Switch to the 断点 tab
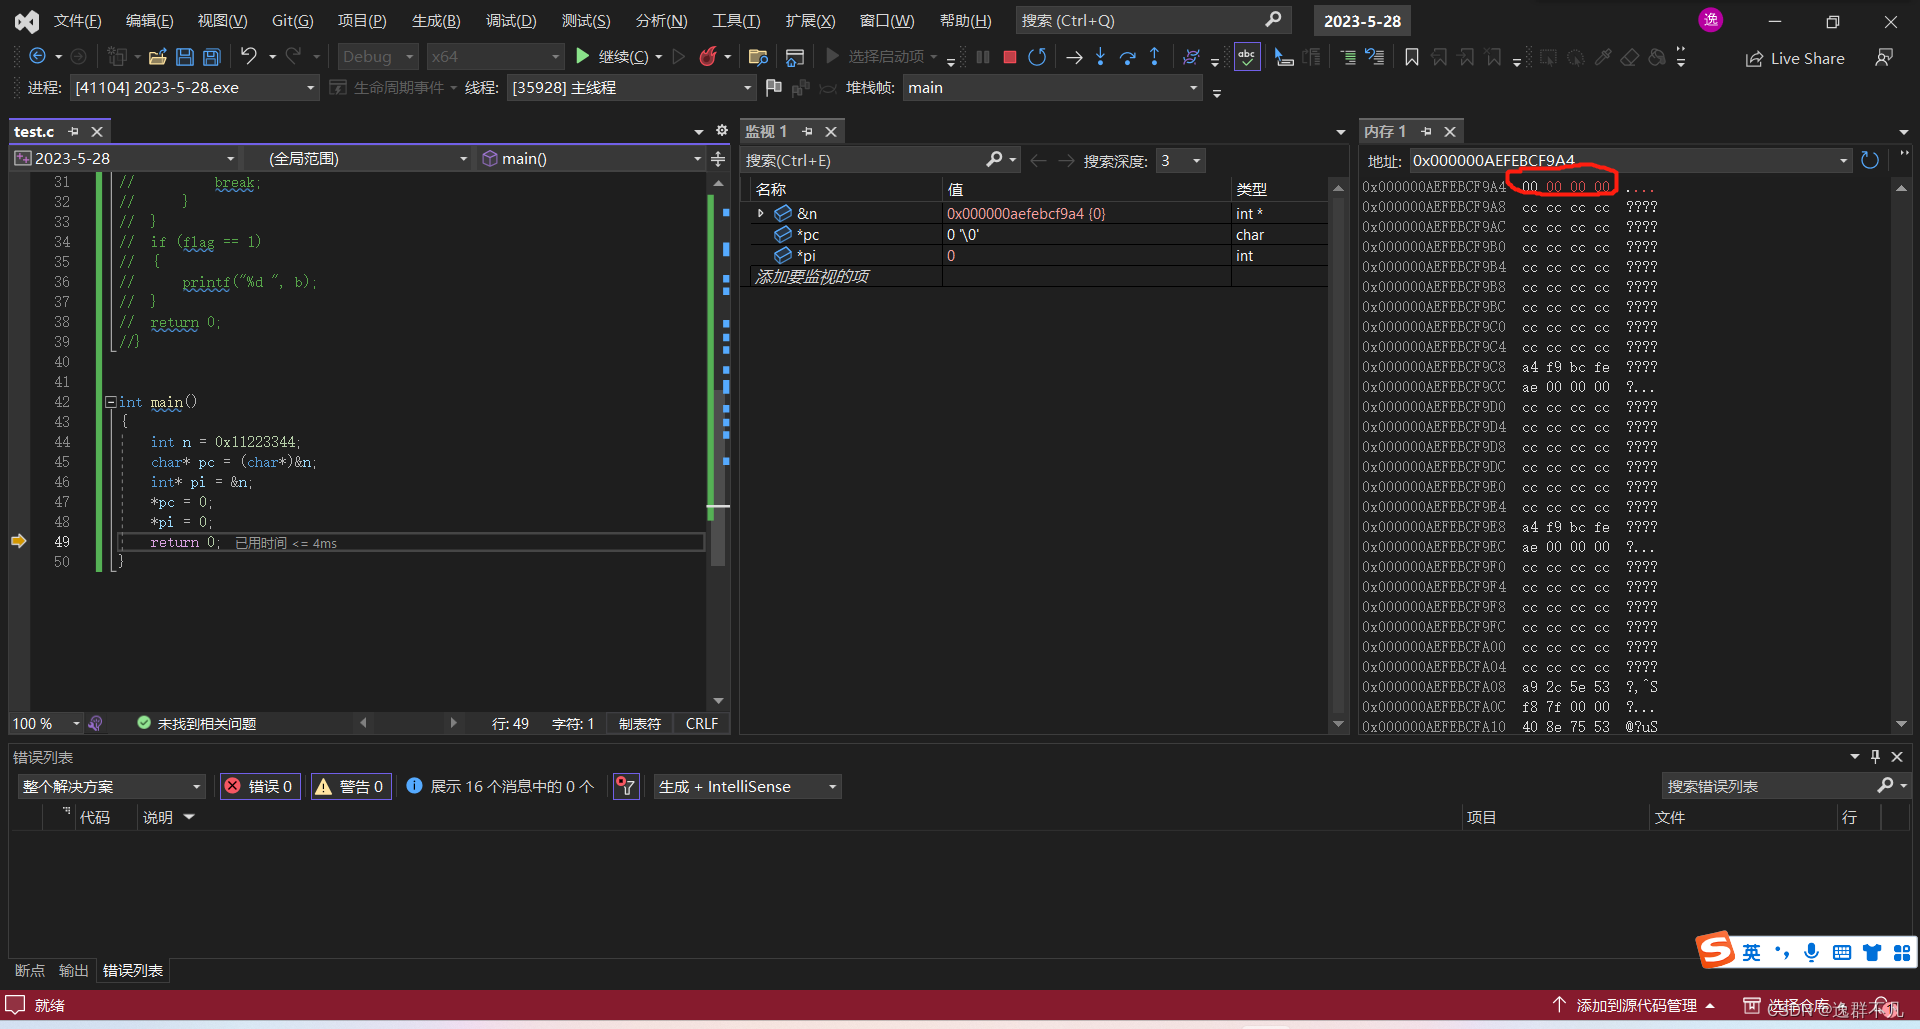 click(30, 970)
